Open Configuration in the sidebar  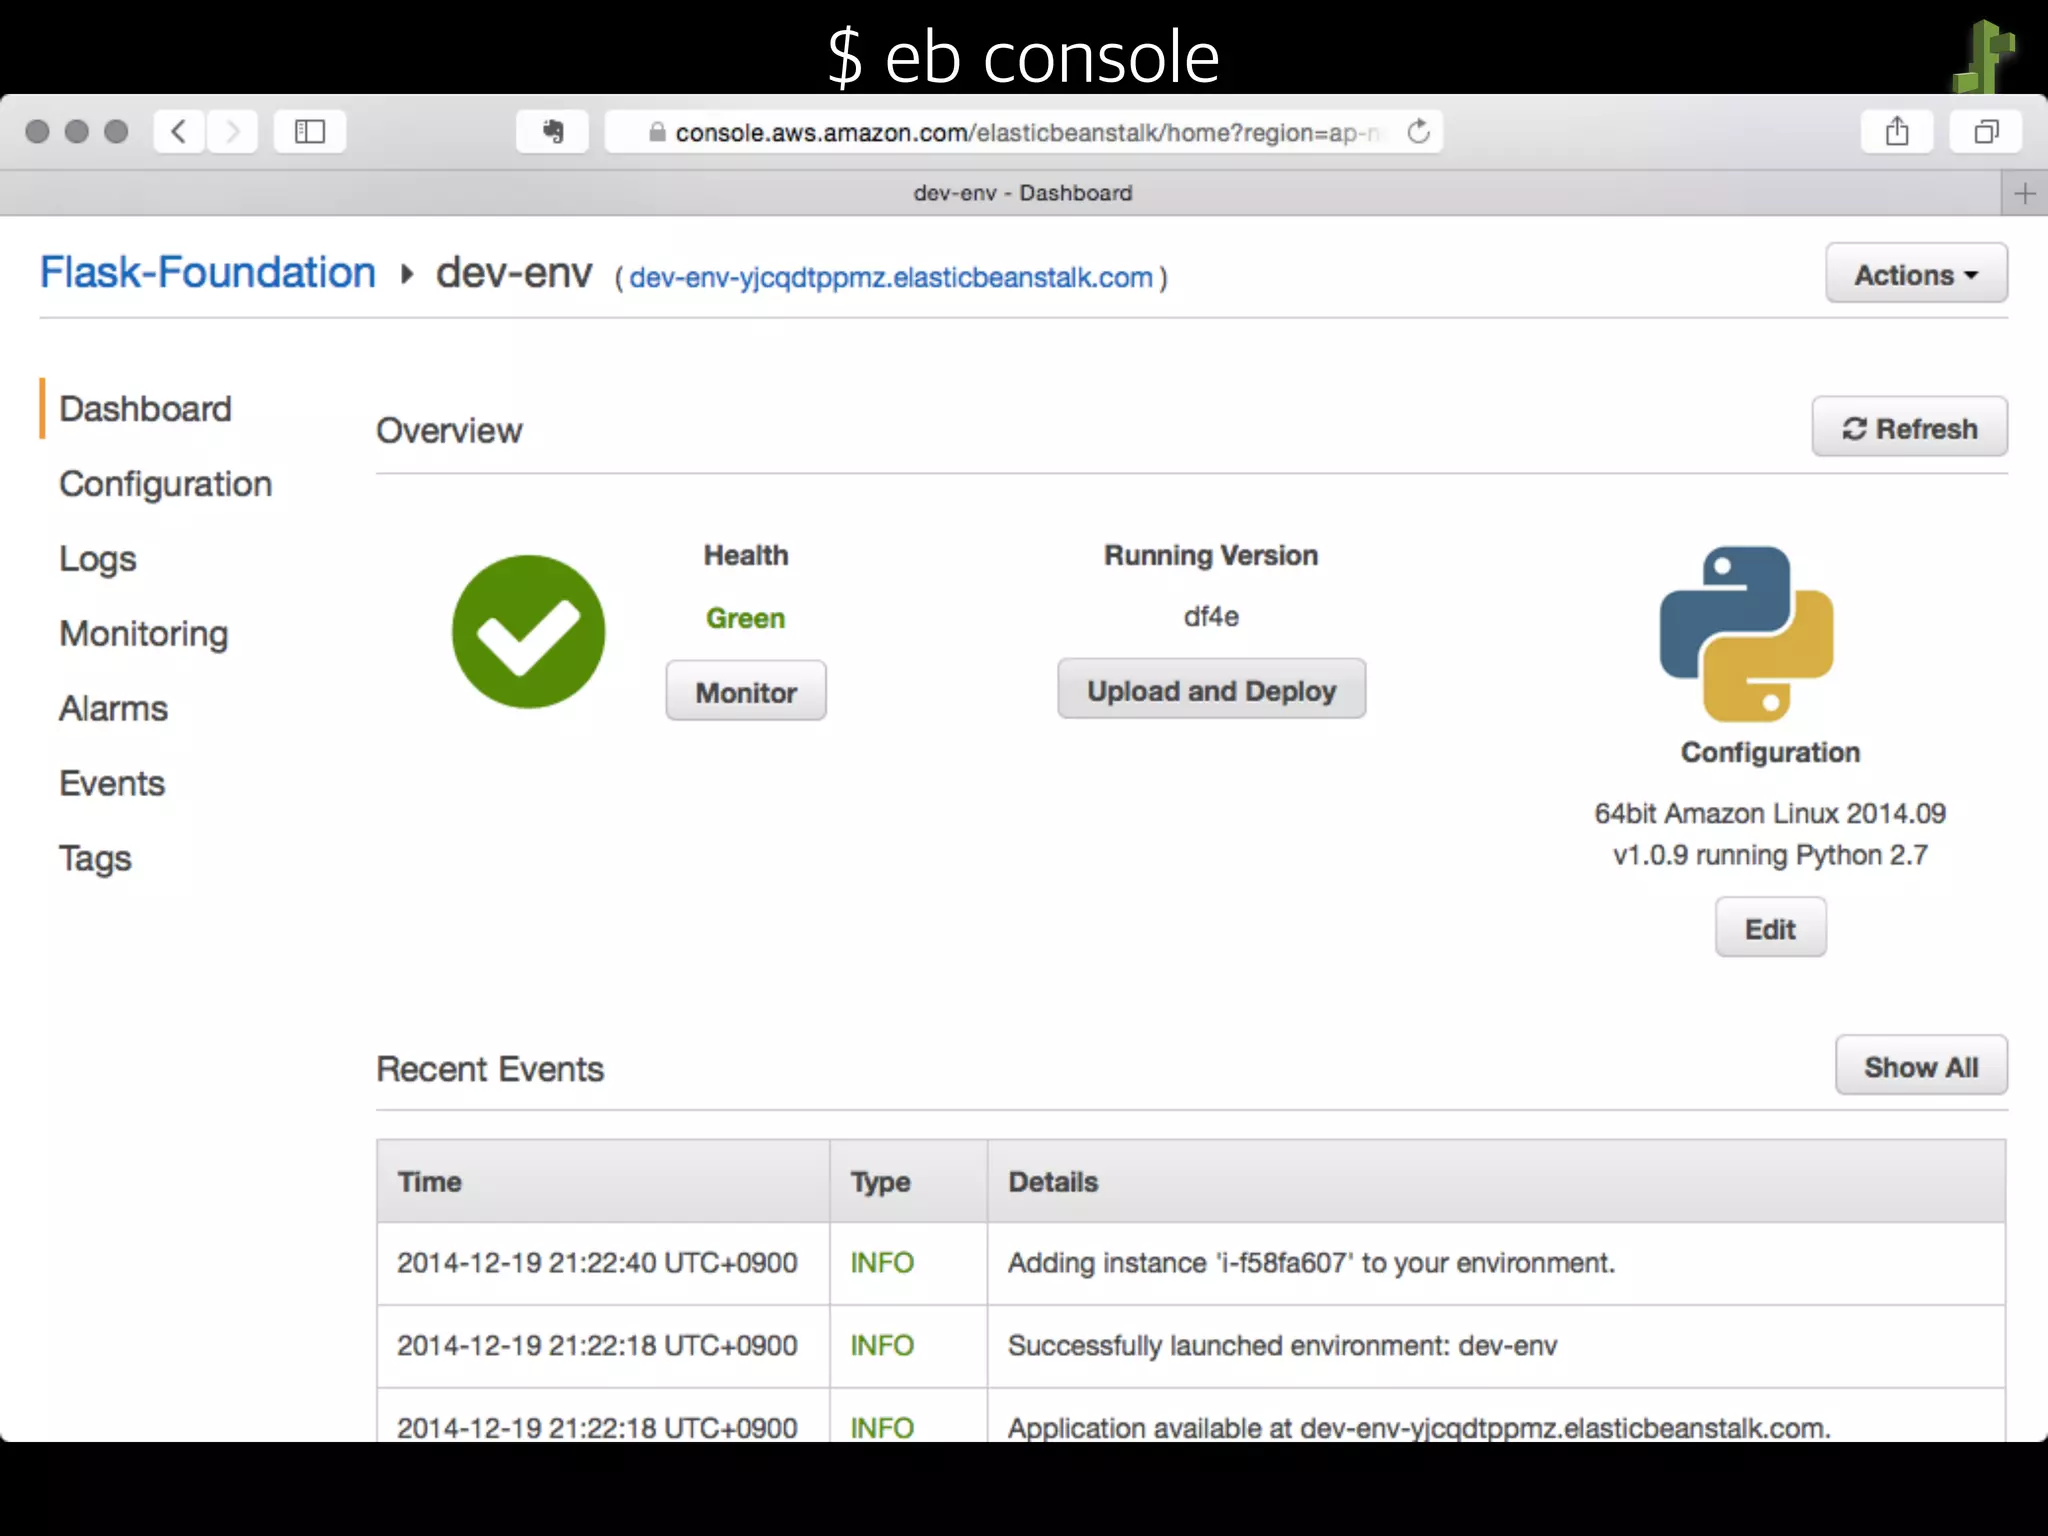165,484
